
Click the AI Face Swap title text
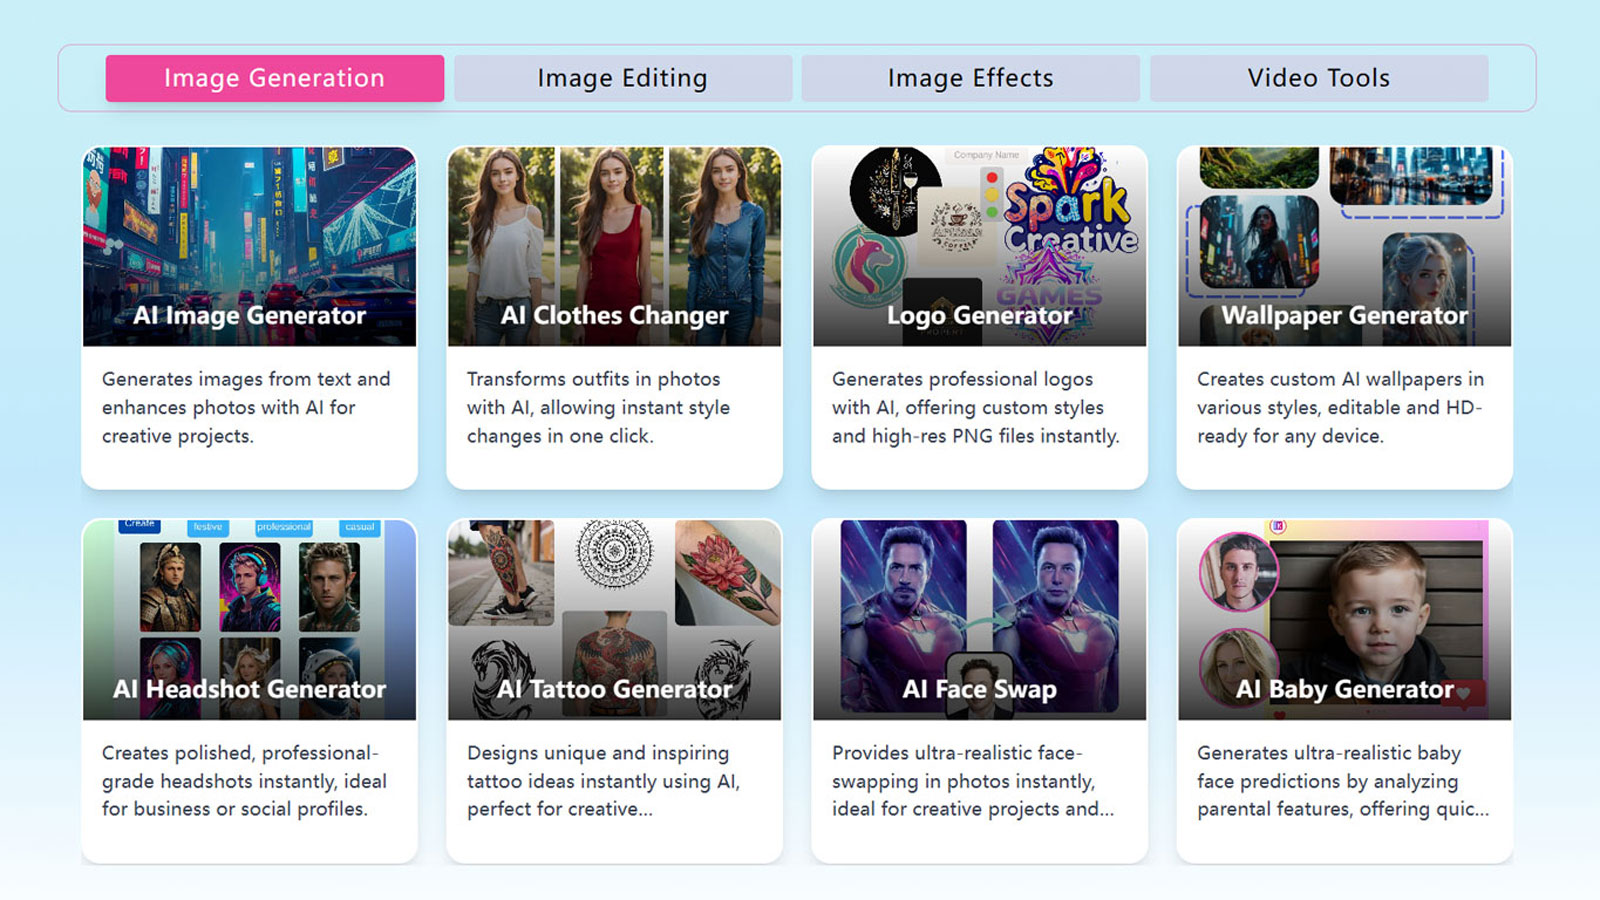(979, 689)
